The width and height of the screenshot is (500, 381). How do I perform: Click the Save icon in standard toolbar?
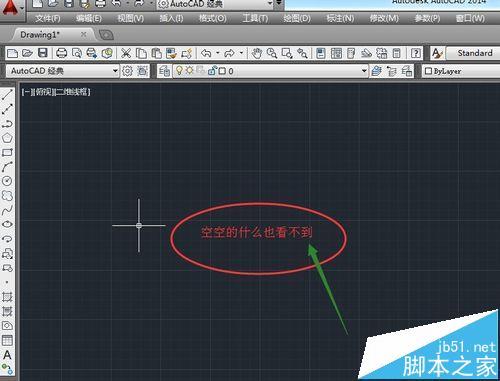click(43, 53)
